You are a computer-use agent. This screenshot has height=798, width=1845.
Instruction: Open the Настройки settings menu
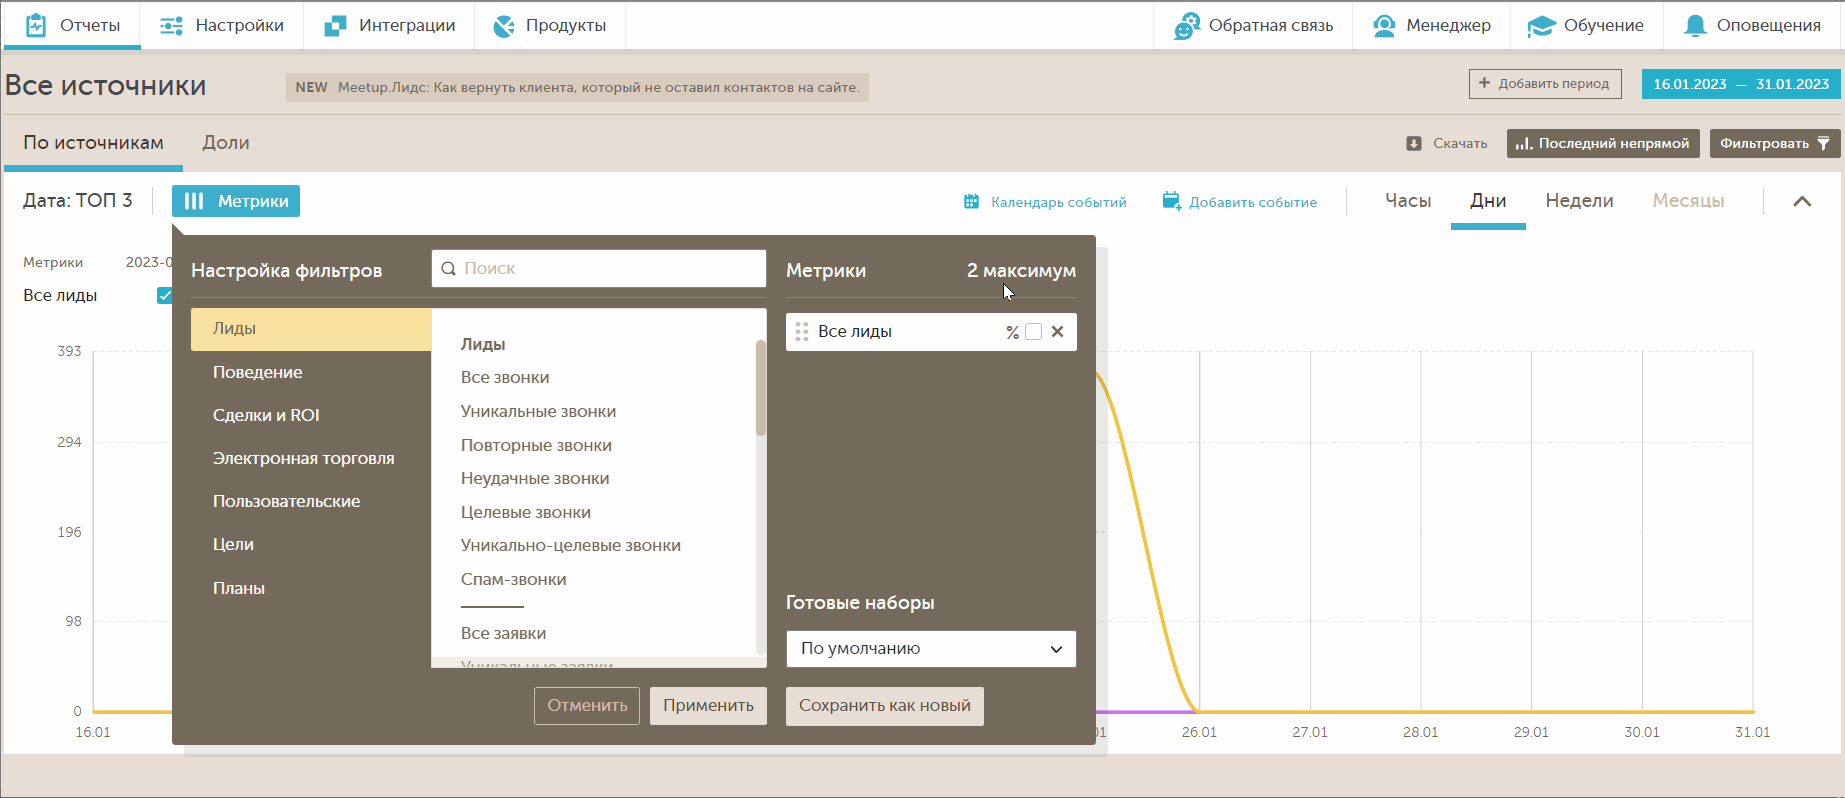click(222, 26)
